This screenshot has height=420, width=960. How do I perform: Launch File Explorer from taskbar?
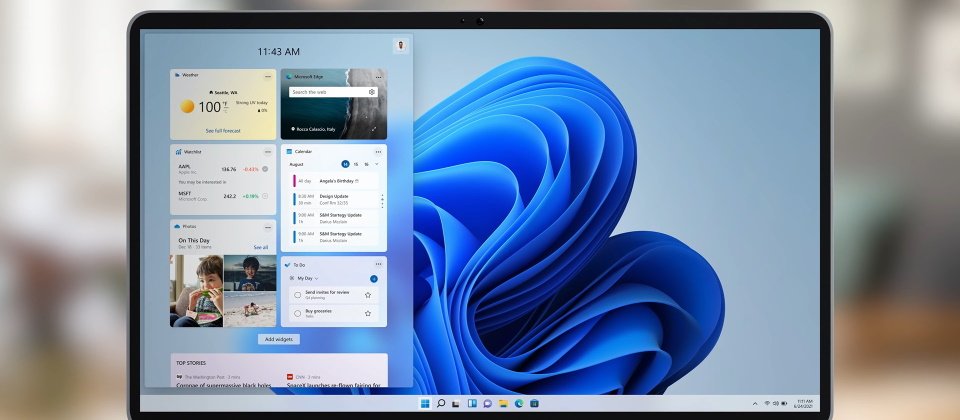point(503,403)
